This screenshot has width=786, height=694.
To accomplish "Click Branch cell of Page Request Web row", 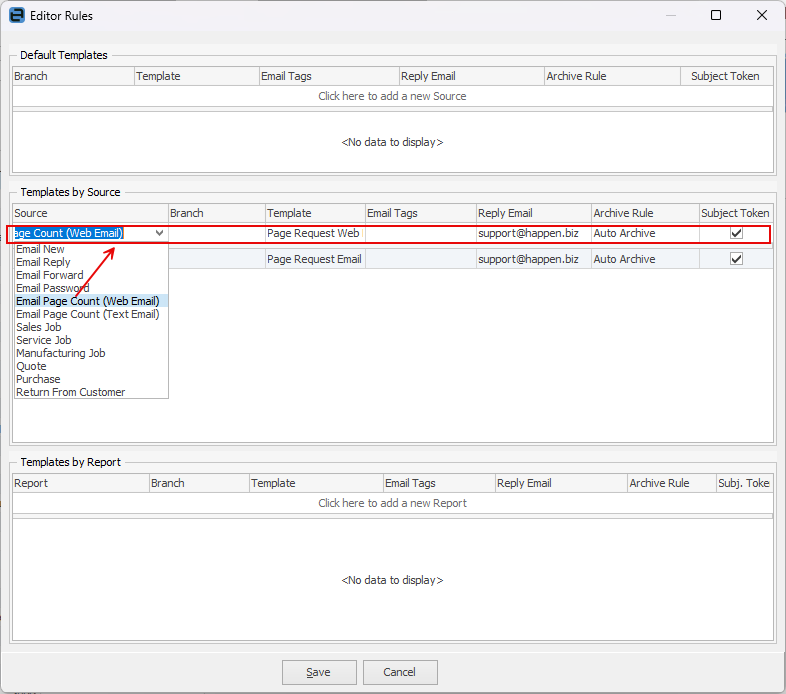I will pos(217,233).
